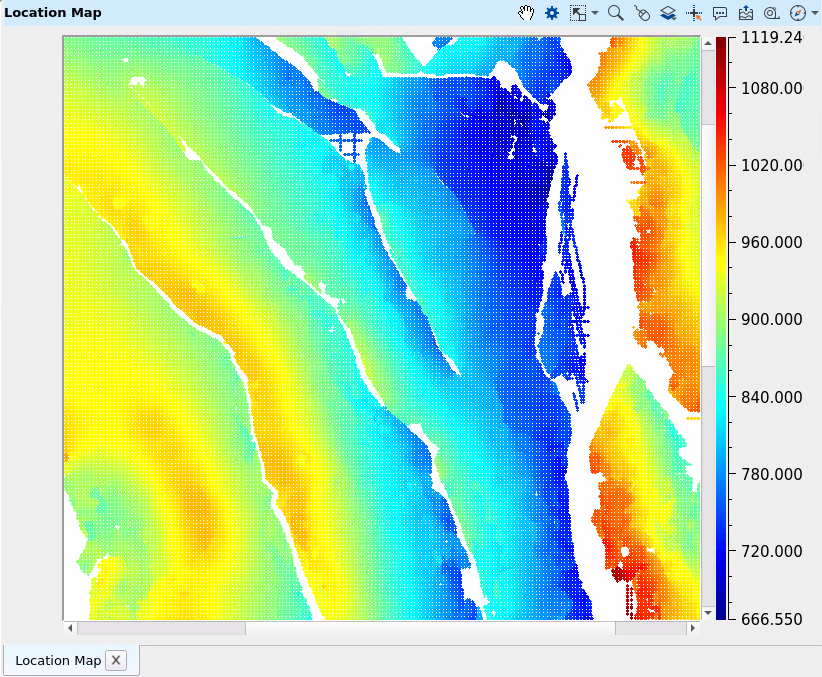Click the vertical scrollbar up arrow
This screenshot has width=822, height=677.
pyautogui.click(x=708, y=43)
